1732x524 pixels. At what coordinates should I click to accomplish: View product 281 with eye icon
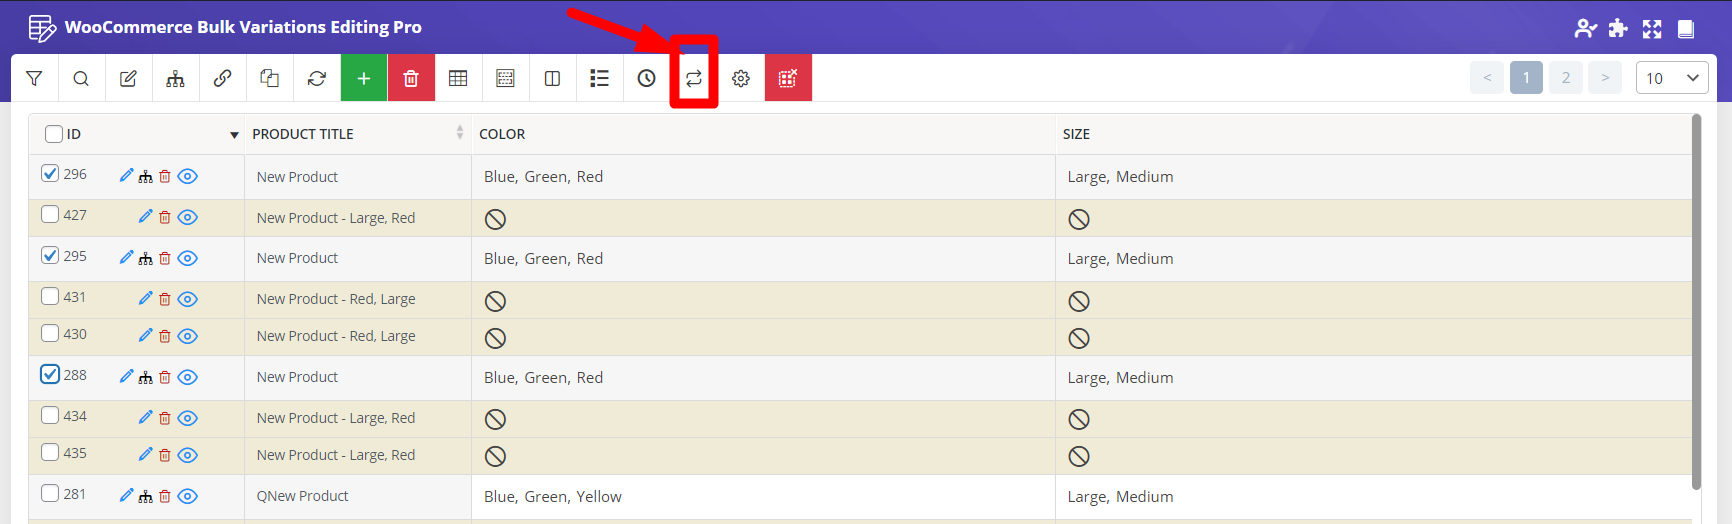(187, 496)
